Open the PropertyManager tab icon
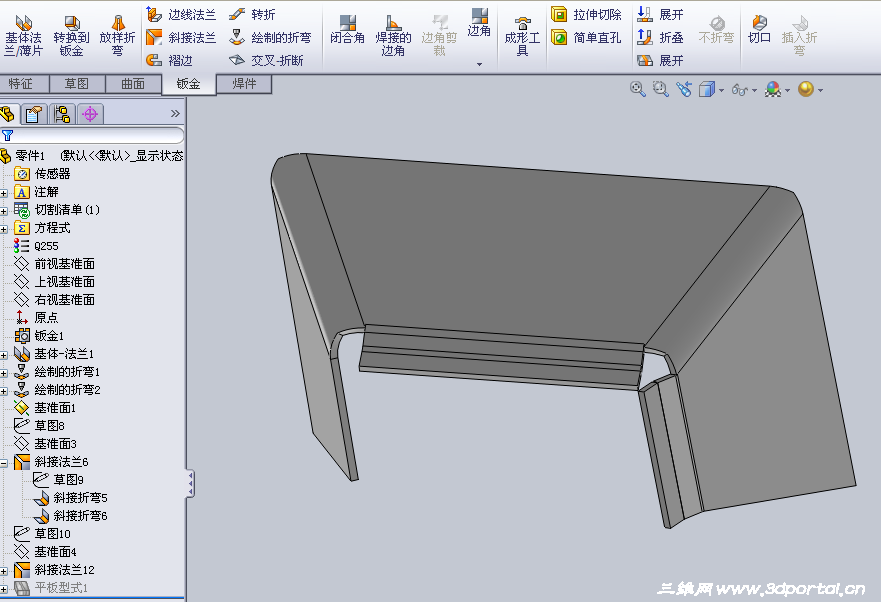 [x=33, y=115]
